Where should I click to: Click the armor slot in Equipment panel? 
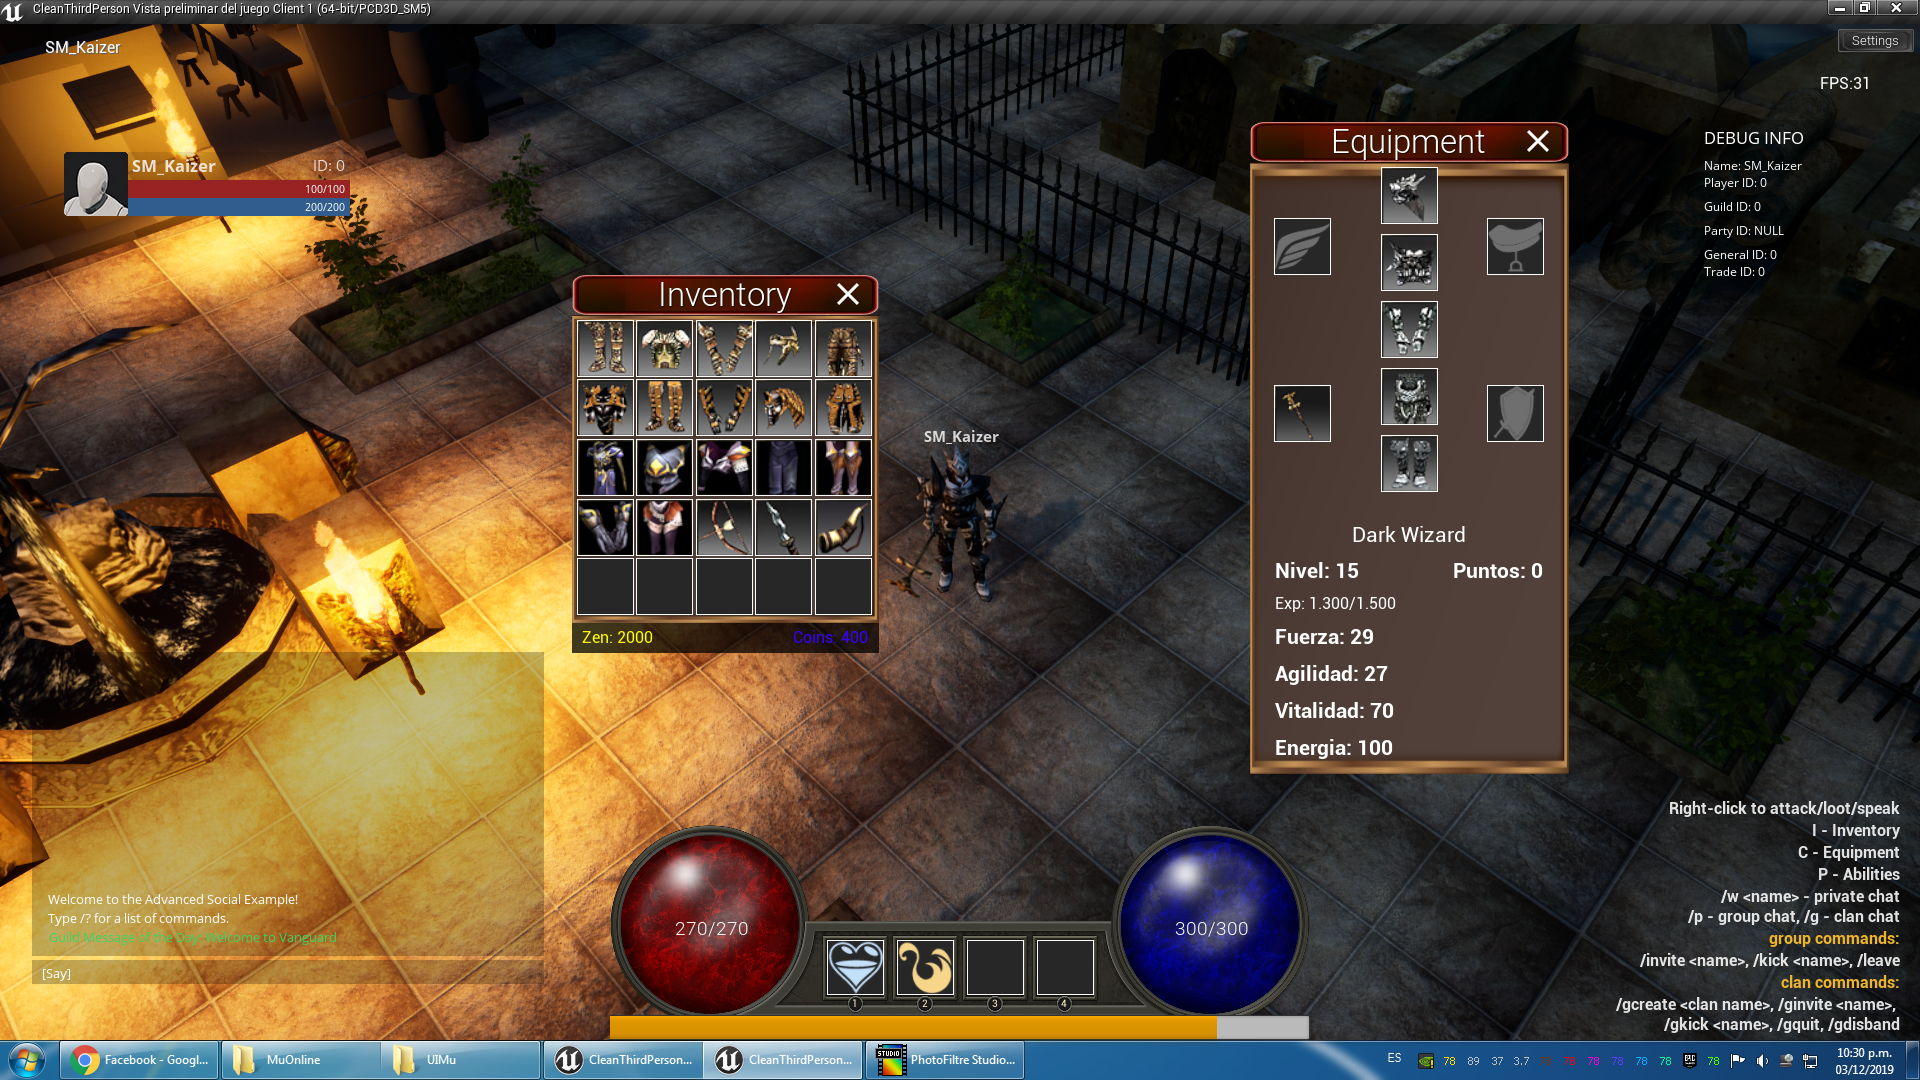click(1407, 262)
